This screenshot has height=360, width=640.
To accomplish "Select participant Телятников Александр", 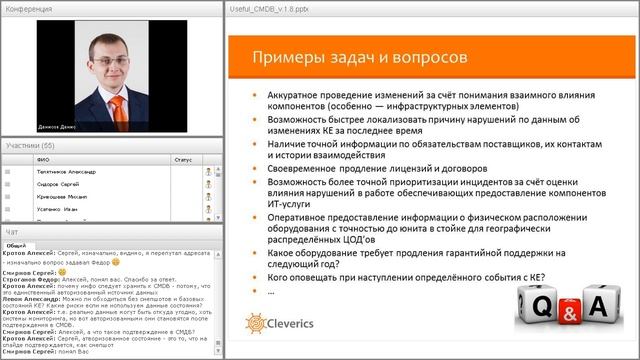I will click(x=66, y=172).
